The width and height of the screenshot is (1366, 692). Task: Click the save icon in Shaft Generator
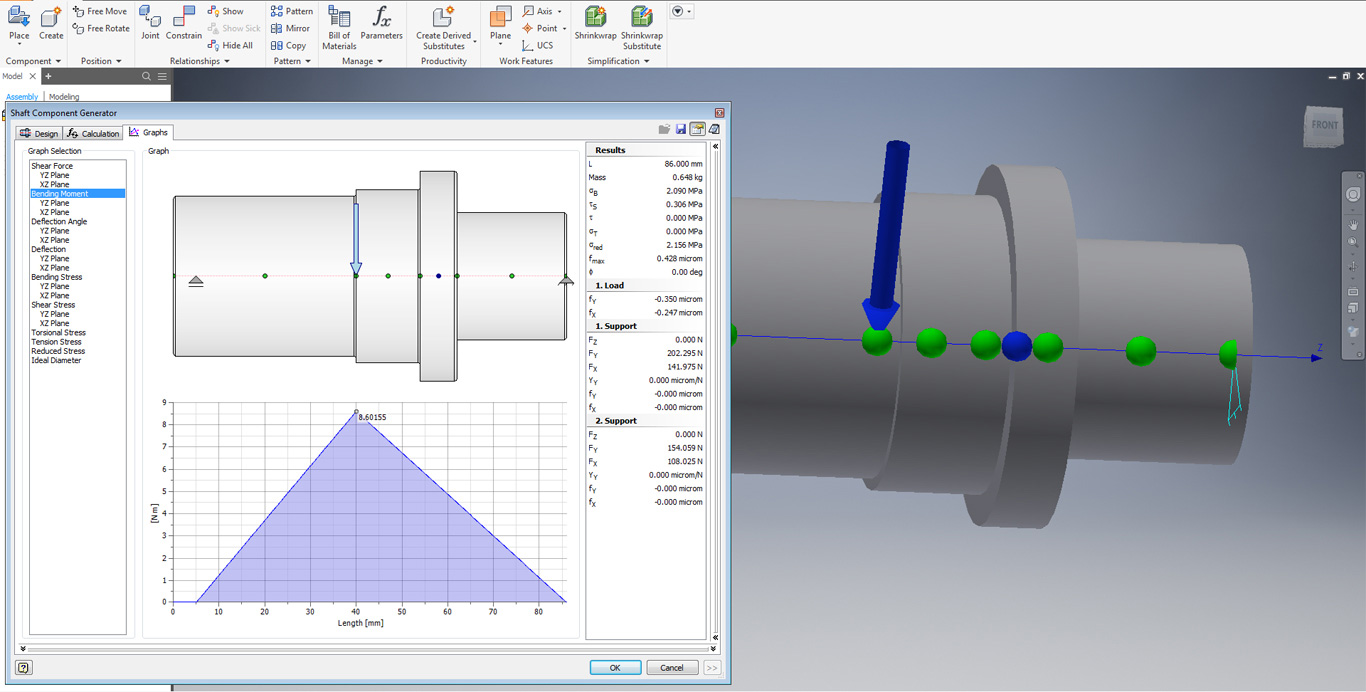(681, 129)
